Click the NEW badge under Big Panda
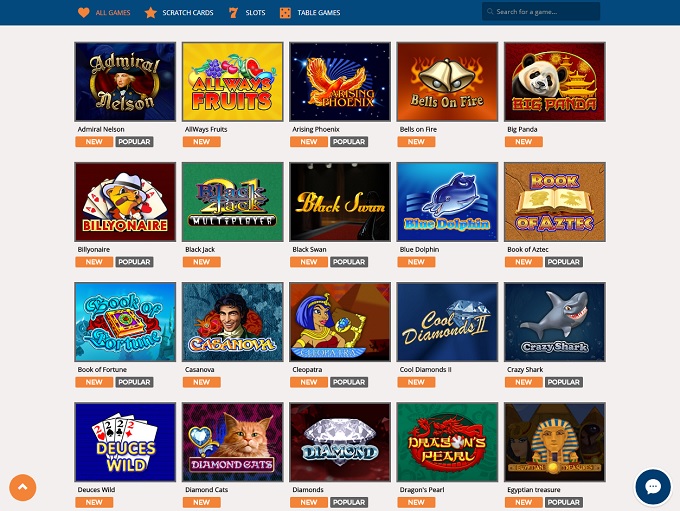Image resolution: width=680 pixels, height=511 pixels. click(x=523, y=142)
